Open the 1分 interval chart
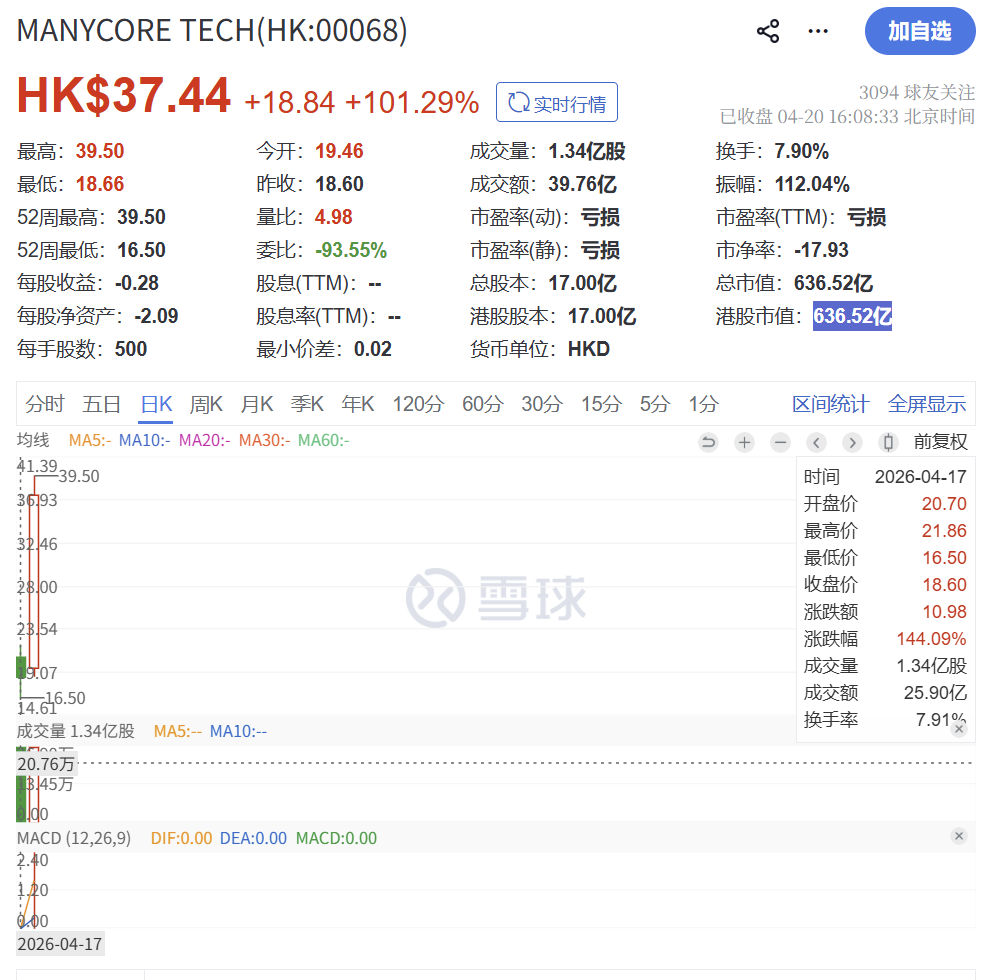996x980 pixels. click(x=704, y=404)
